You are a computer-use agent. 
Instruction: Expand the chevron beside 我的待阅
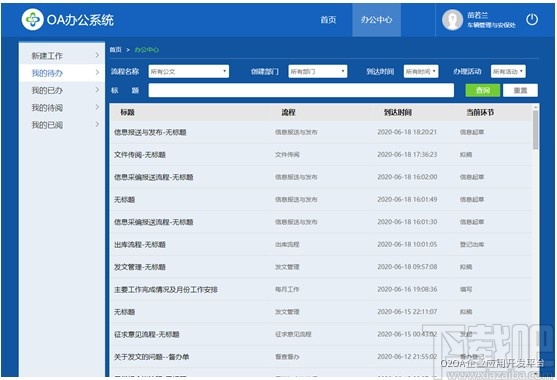click(97, 107)
